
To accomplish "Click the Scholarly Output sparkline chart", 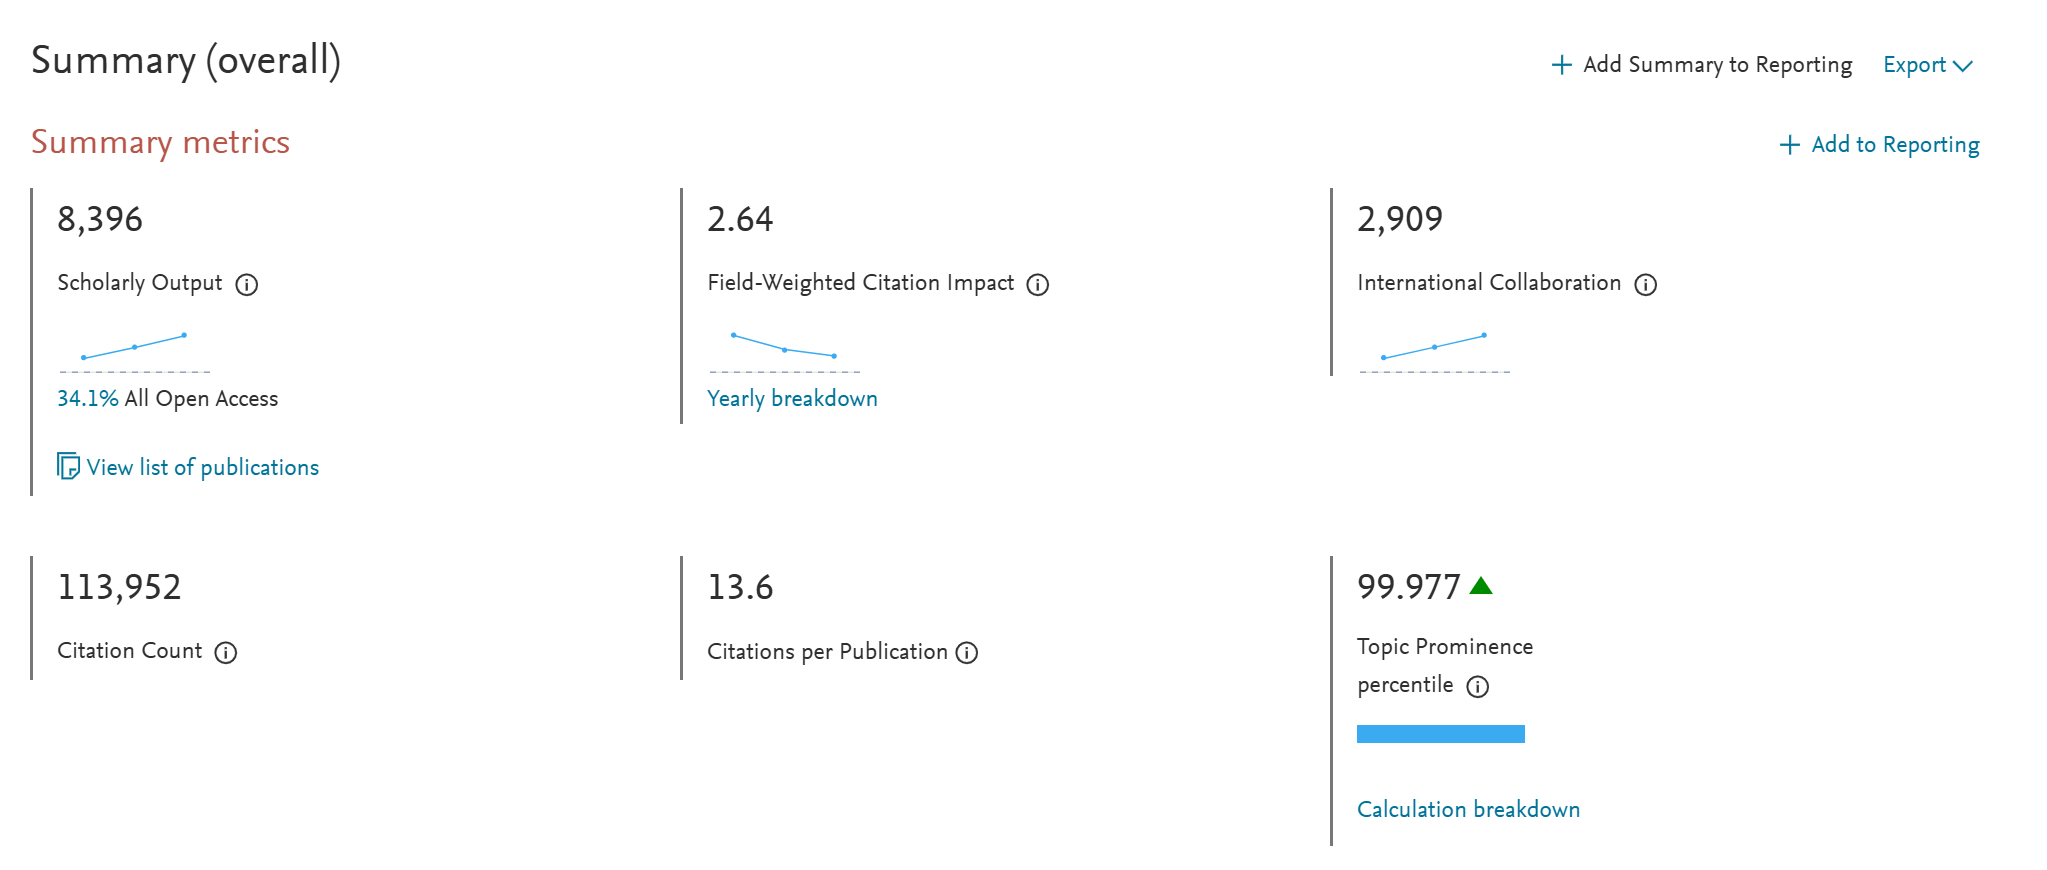I will coord(134,350).
